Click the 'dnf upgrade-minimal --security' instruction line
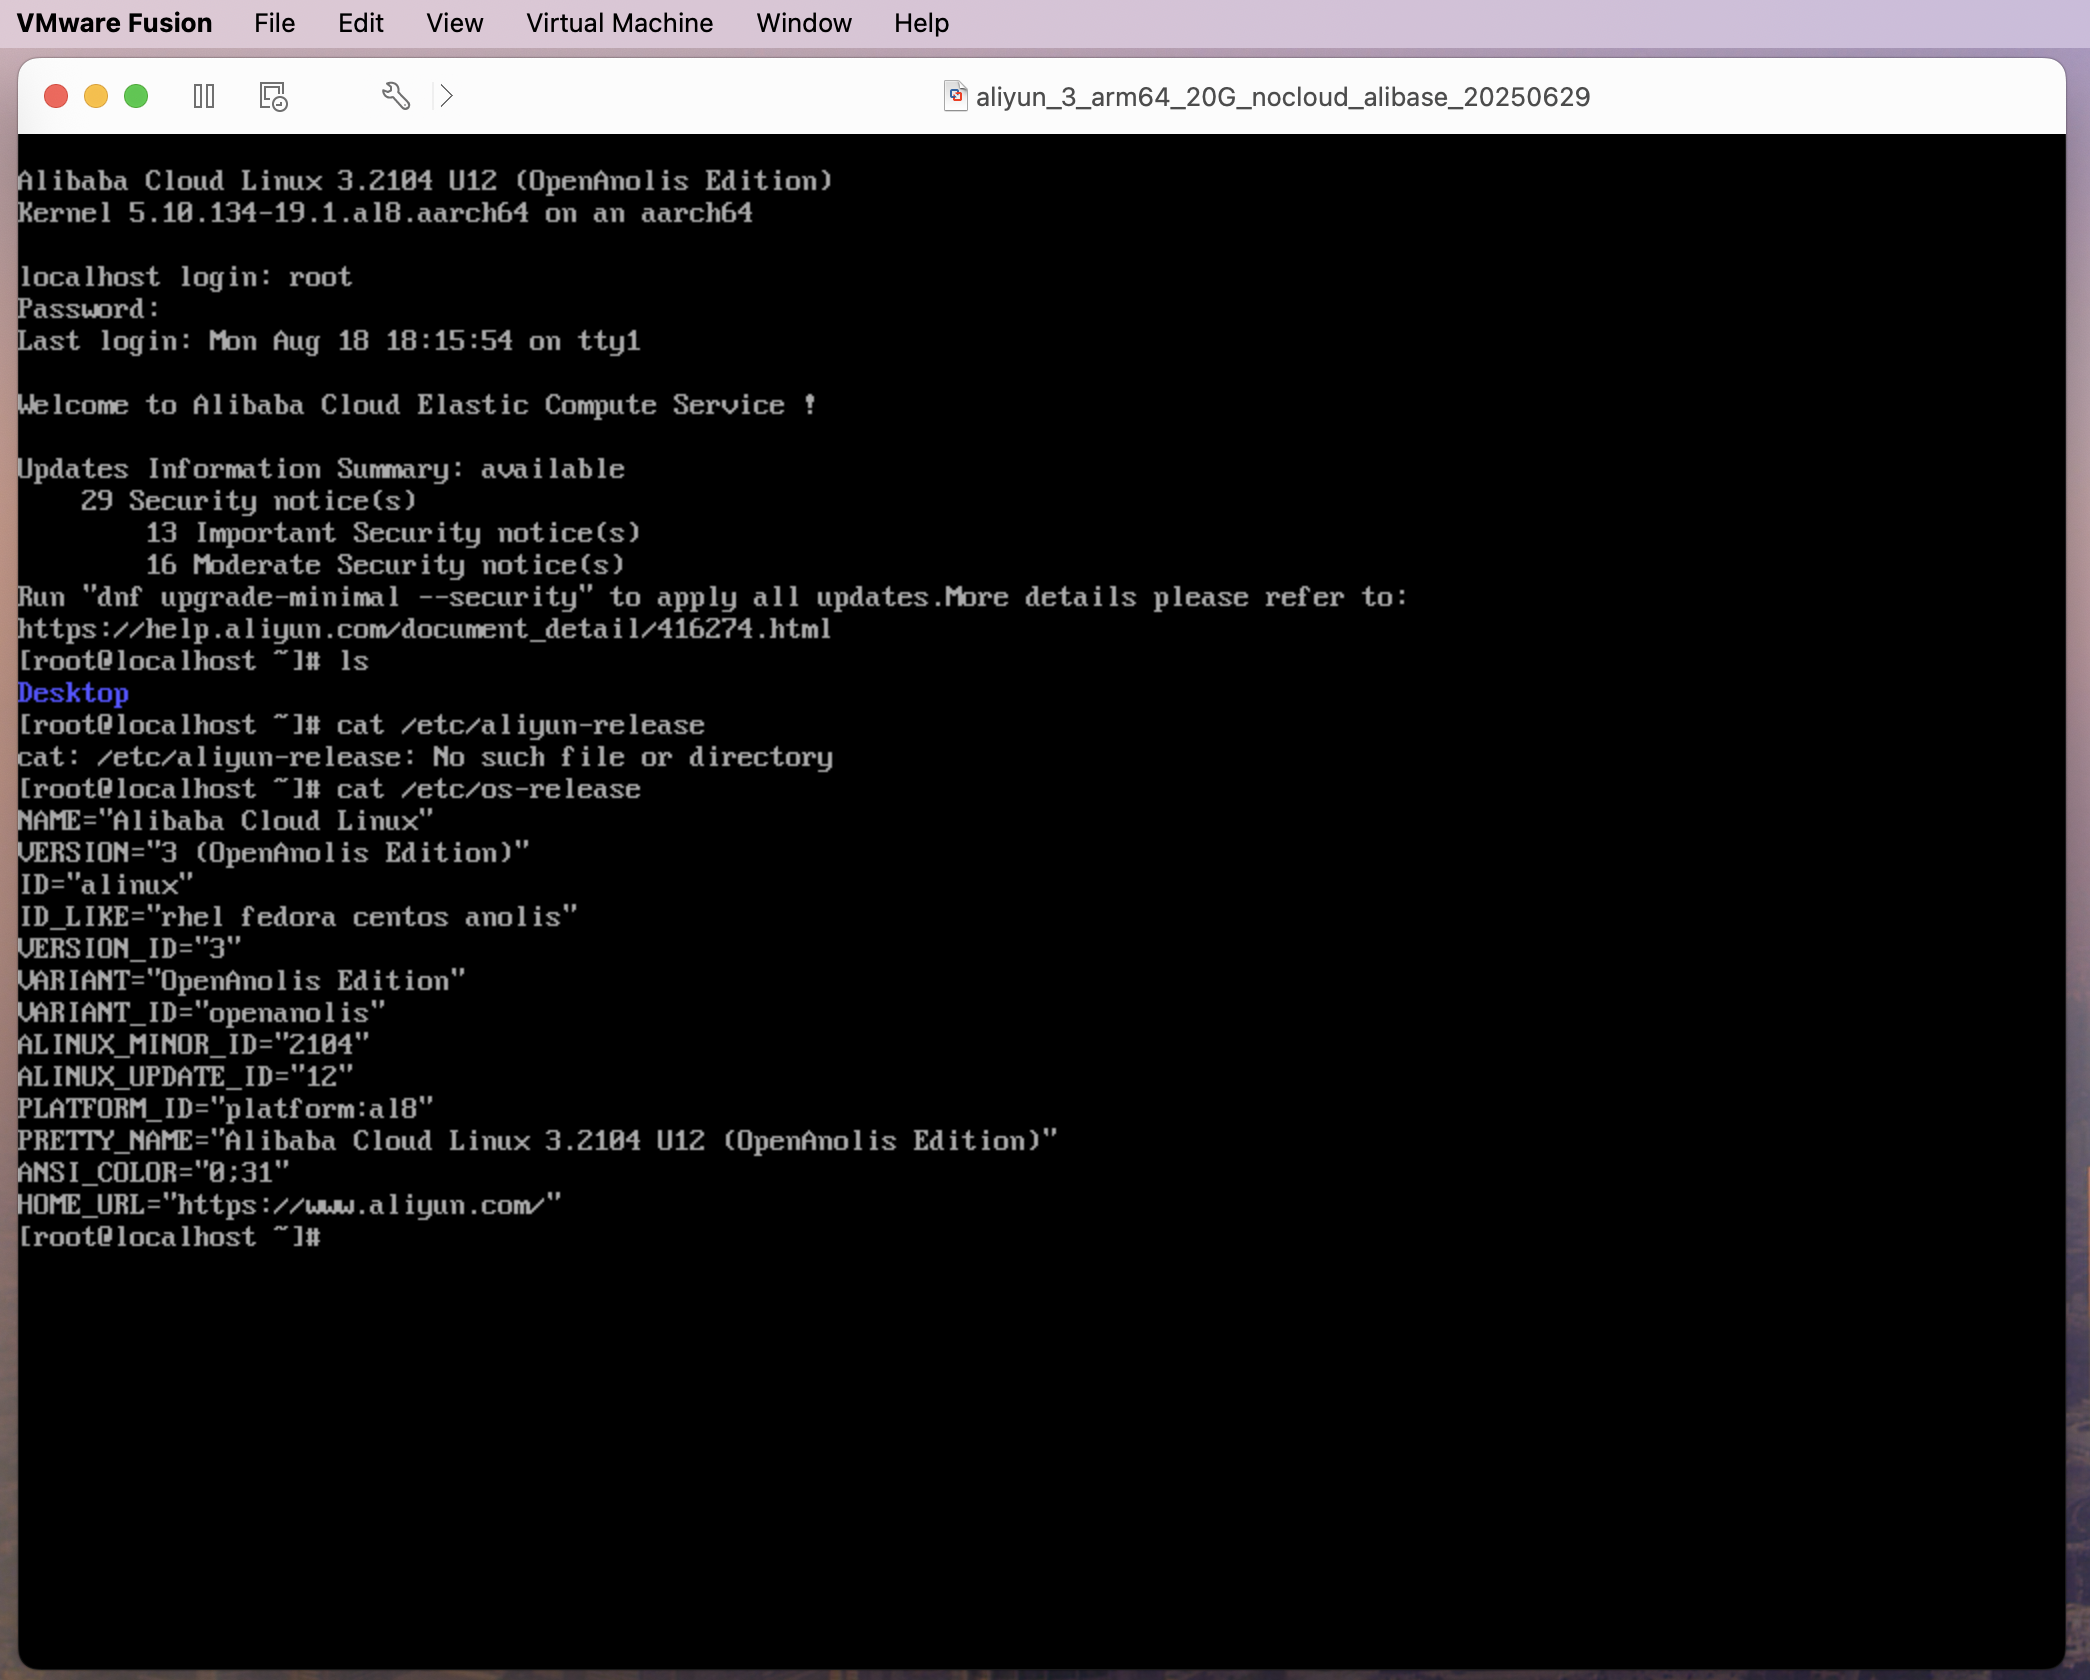Screen dimensions: 2090x1680 (713, 597)
